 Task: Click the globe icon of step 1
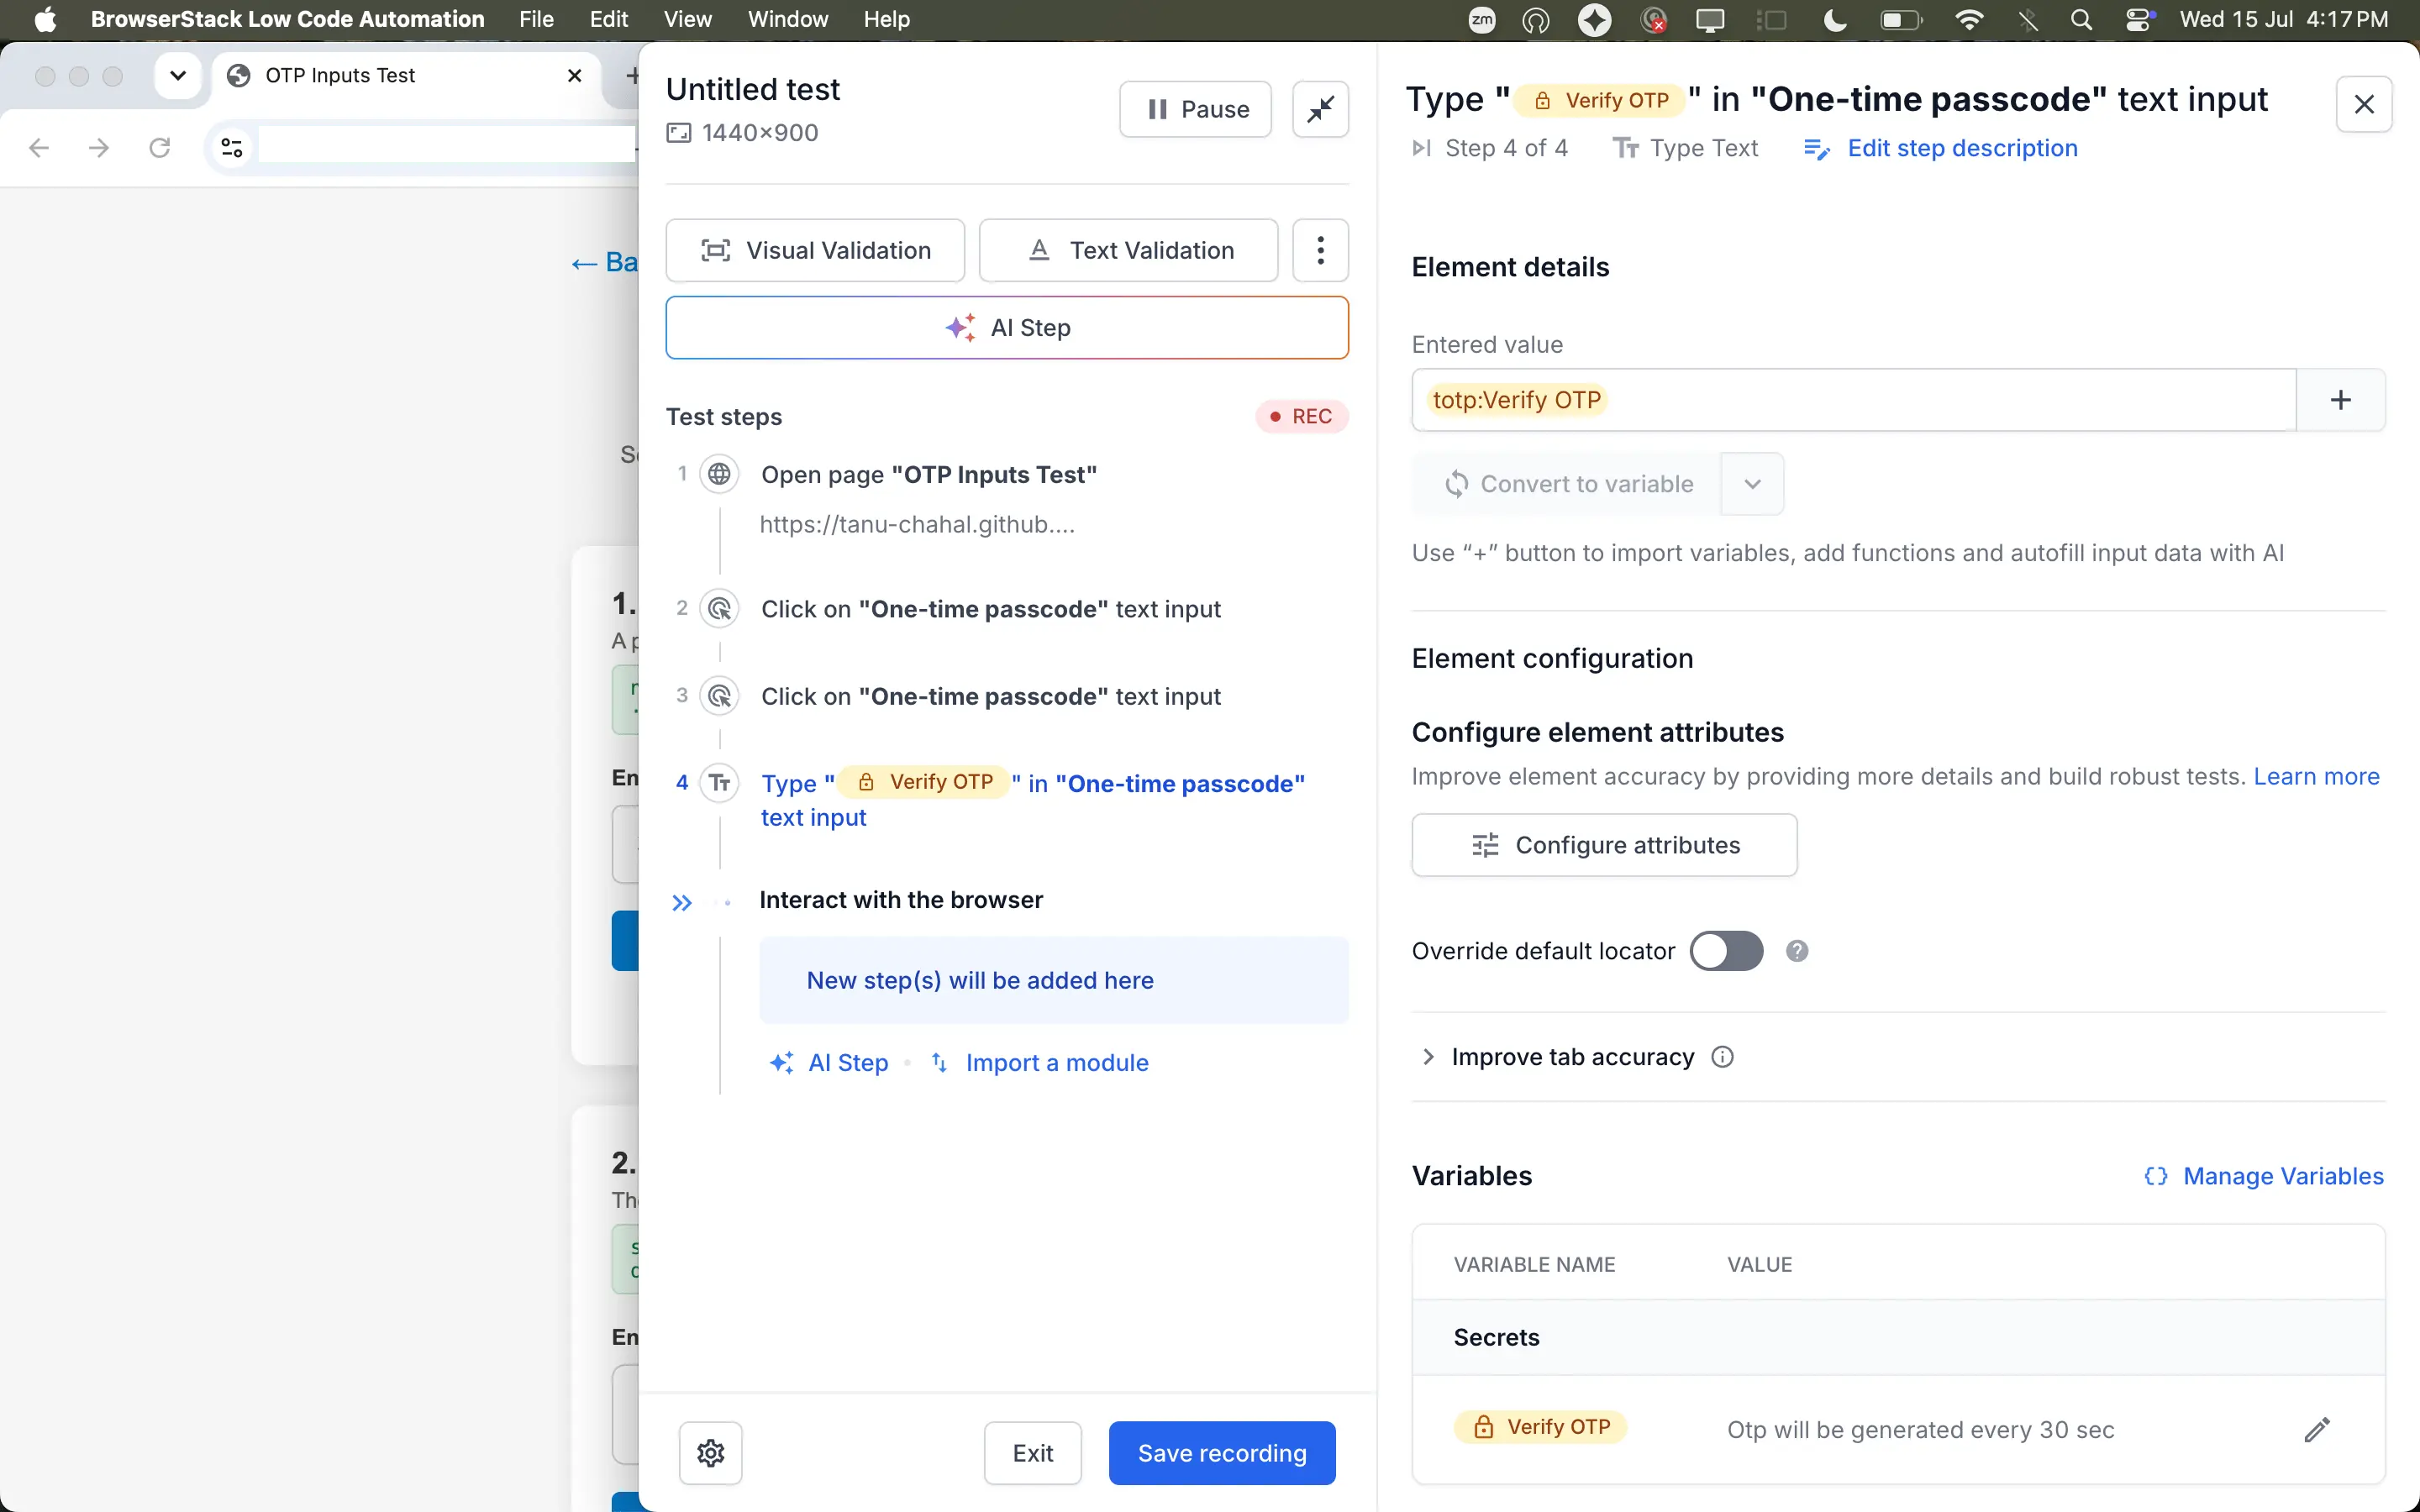click(x=719, y=474)
